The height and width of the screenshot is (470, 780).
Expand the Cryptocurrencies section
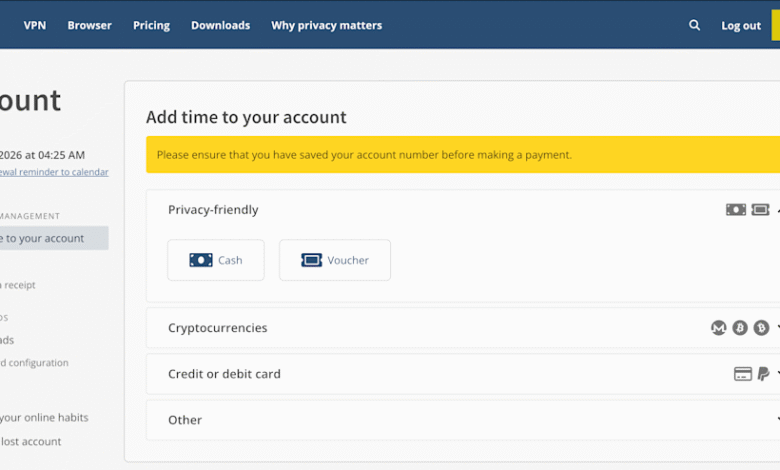tap(218, 328)
